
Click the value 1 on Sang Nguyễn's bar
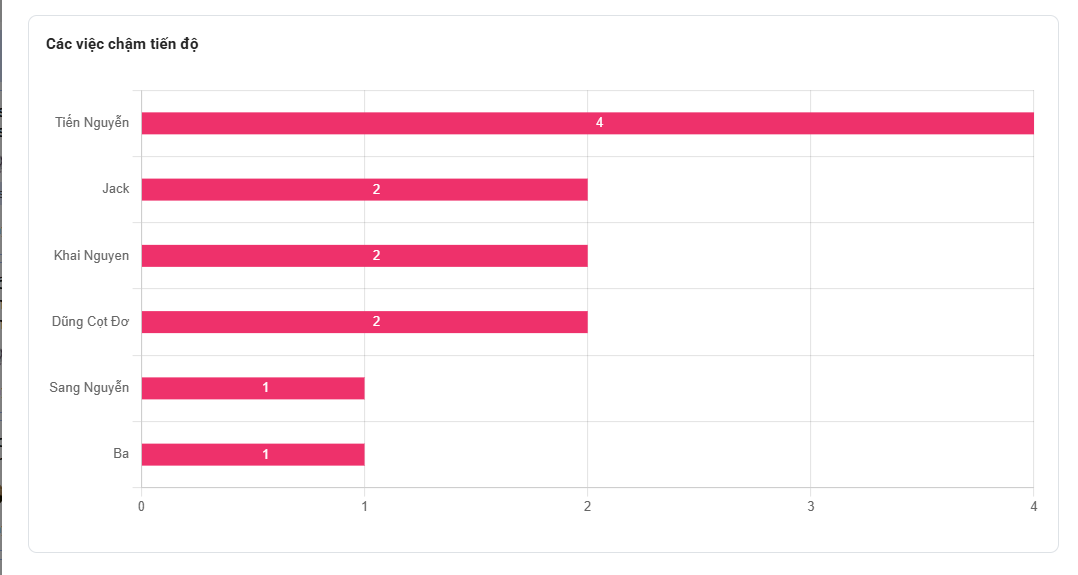tap(265, 388)
